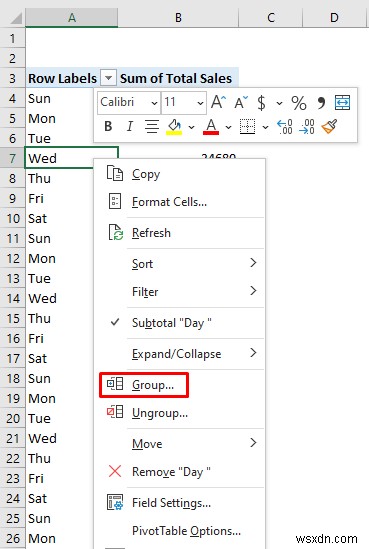
Task: Open Format Cells dialog from menu
Action: pos(179,202)
